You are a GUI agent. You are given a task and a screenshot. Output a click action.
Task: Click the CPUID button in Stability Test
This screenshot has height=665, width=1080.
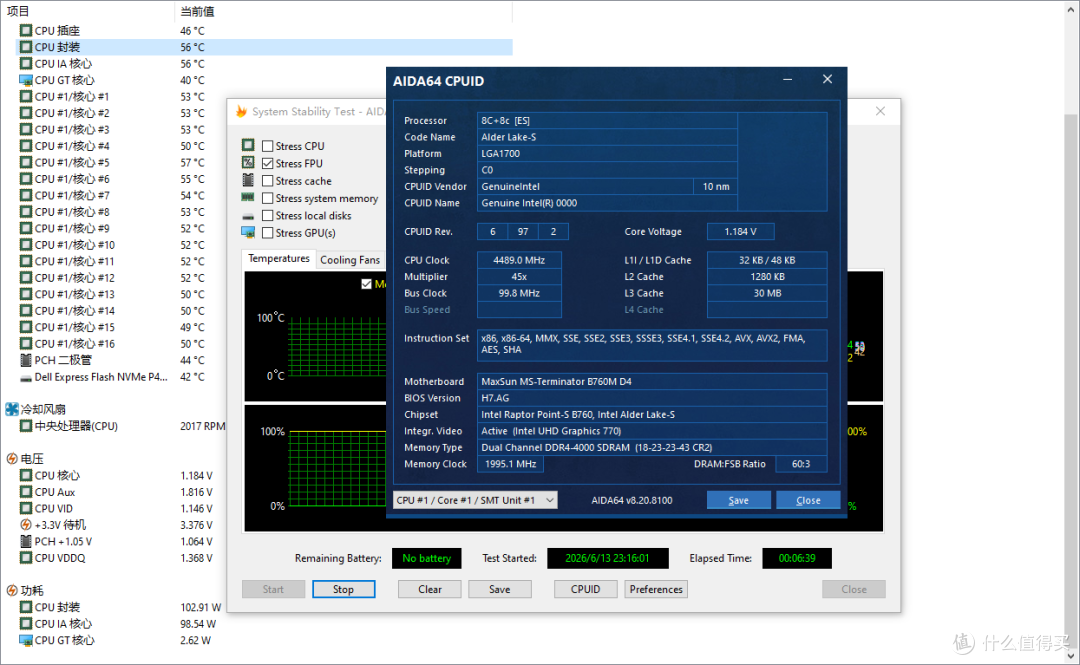tap(585, 589)
